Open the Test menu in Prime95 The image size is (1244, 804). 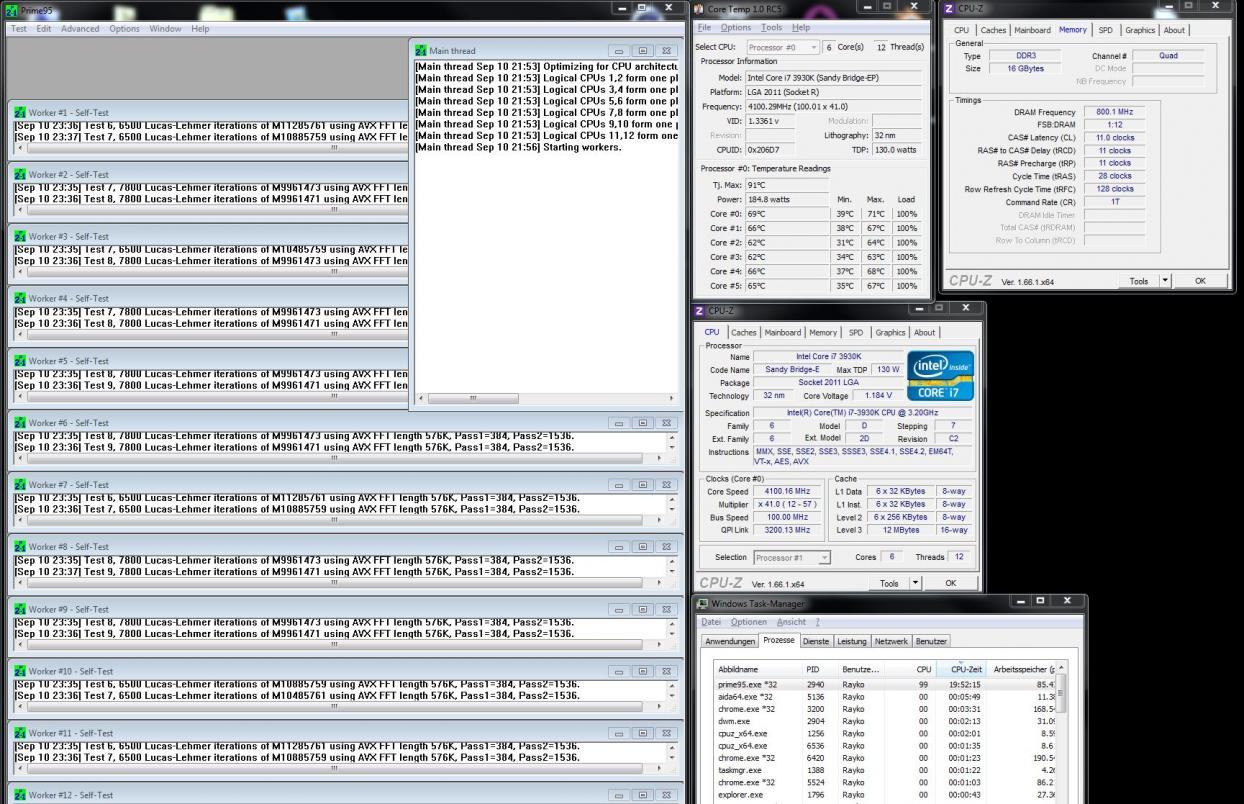[x=19, y=28]
